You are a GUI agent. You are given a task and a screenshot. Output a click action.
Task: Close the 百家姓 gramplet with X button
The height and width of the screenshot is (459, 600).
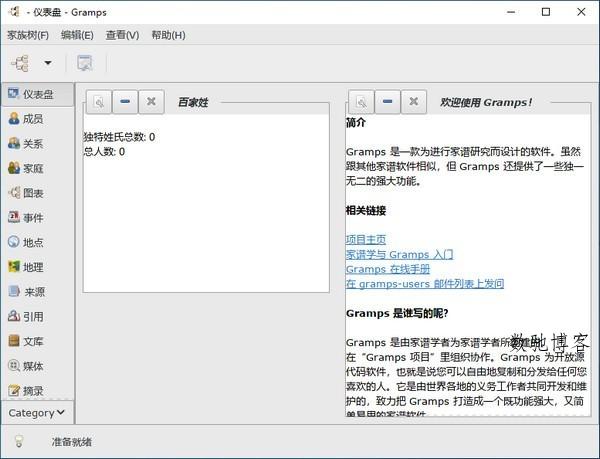pos(151,102)
